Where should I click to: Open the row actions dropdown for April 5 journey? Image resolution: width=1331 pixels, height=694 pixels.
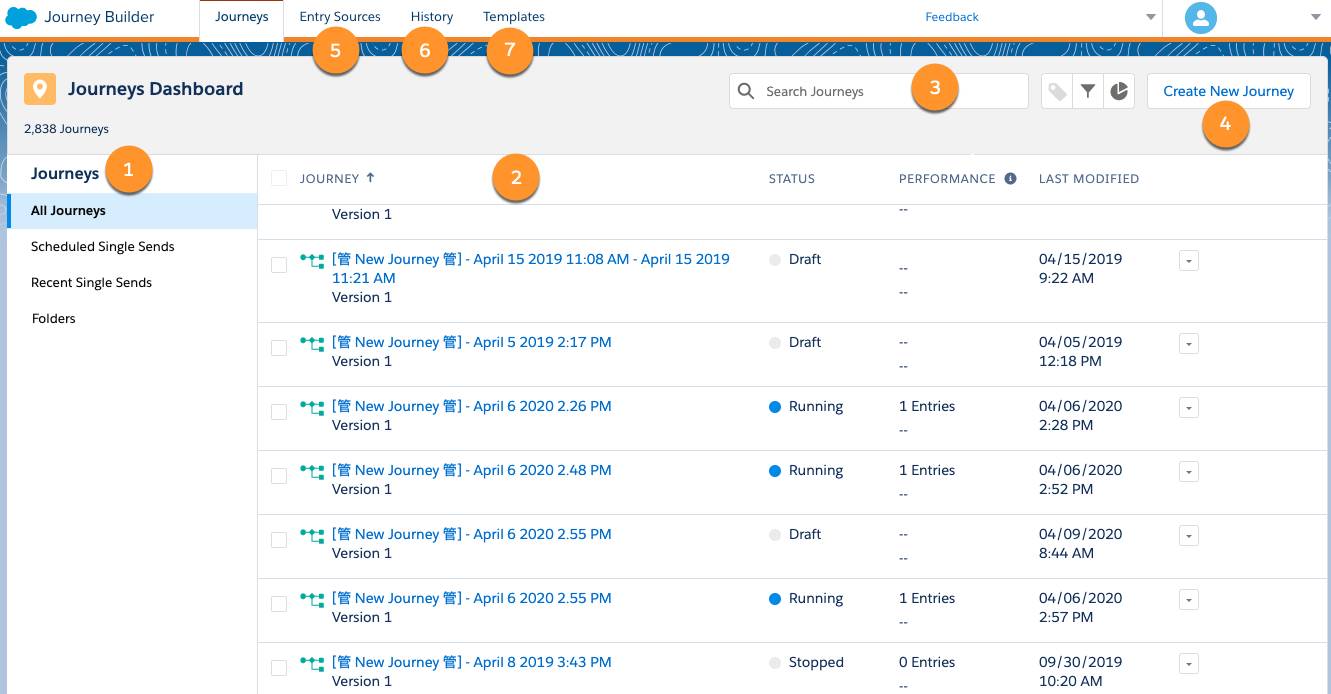(x=1188, y=343)
